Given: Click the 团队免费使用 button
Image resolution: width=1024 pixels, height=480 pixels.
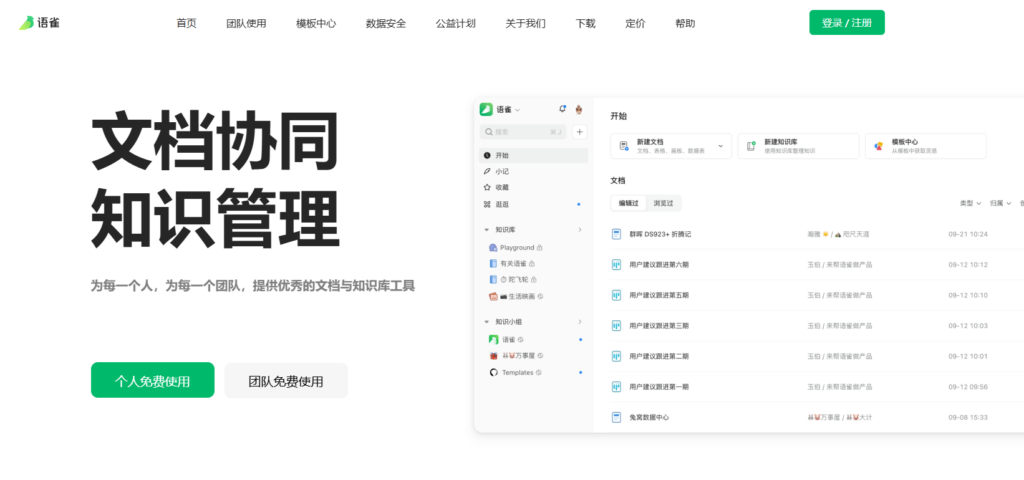Looking at the screenshot, I should (x=286, y=380).
